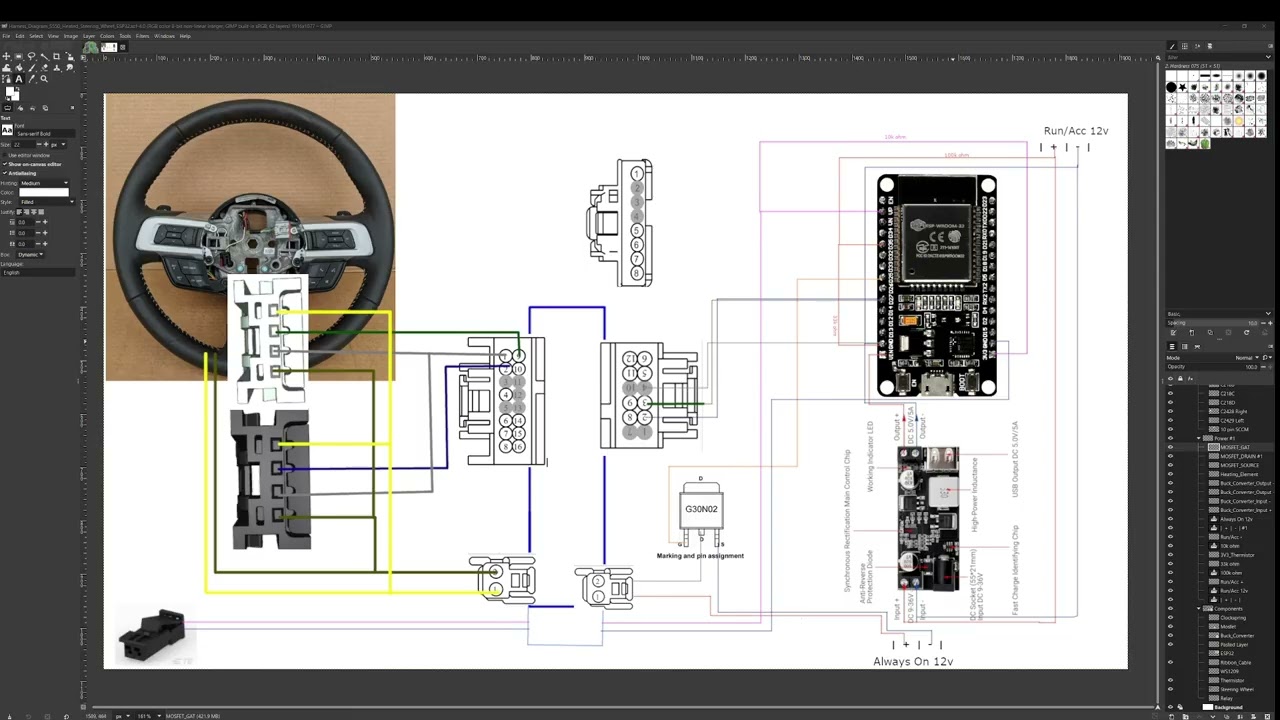Image resolution: width=1280 pixels, height=720 pixels.
Task: Select the Clone stamp tool
Action: (57, 68)
